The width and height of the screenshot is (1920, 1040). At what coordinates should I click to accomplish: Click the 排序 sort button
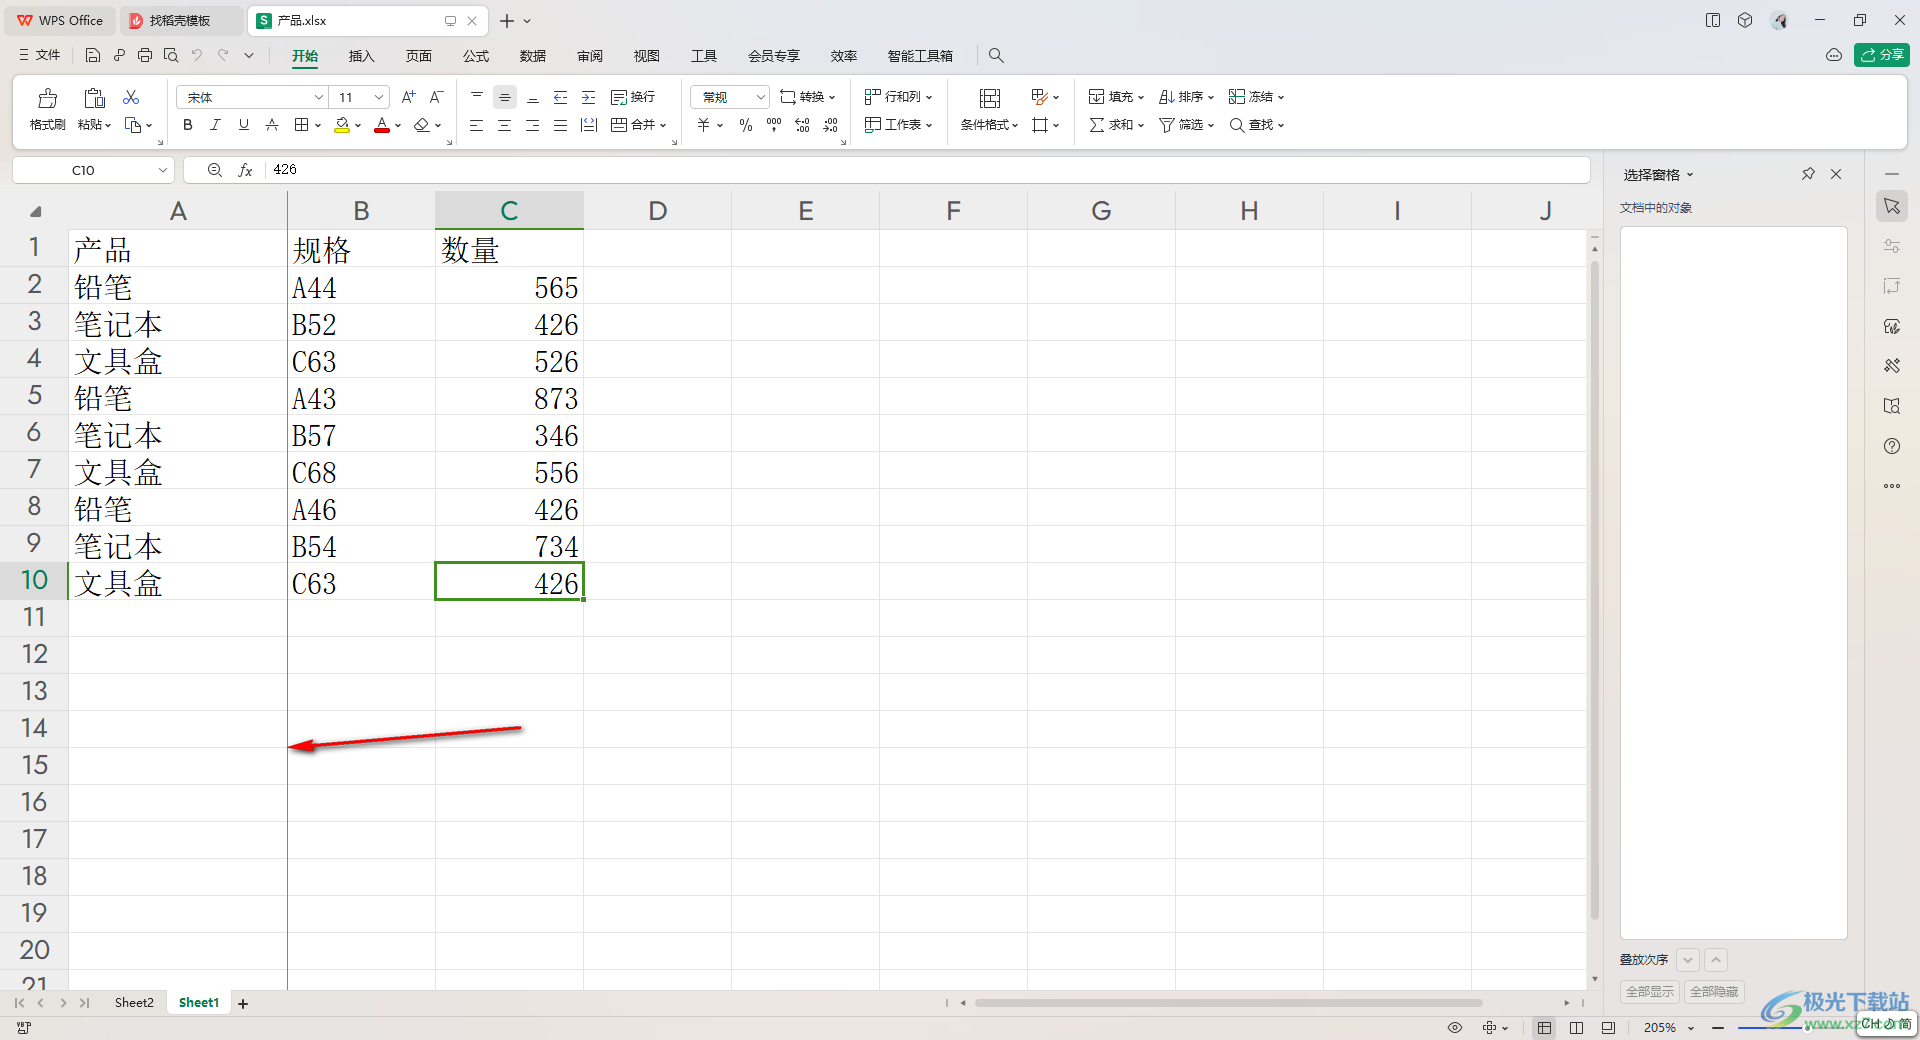(1186, 97)
